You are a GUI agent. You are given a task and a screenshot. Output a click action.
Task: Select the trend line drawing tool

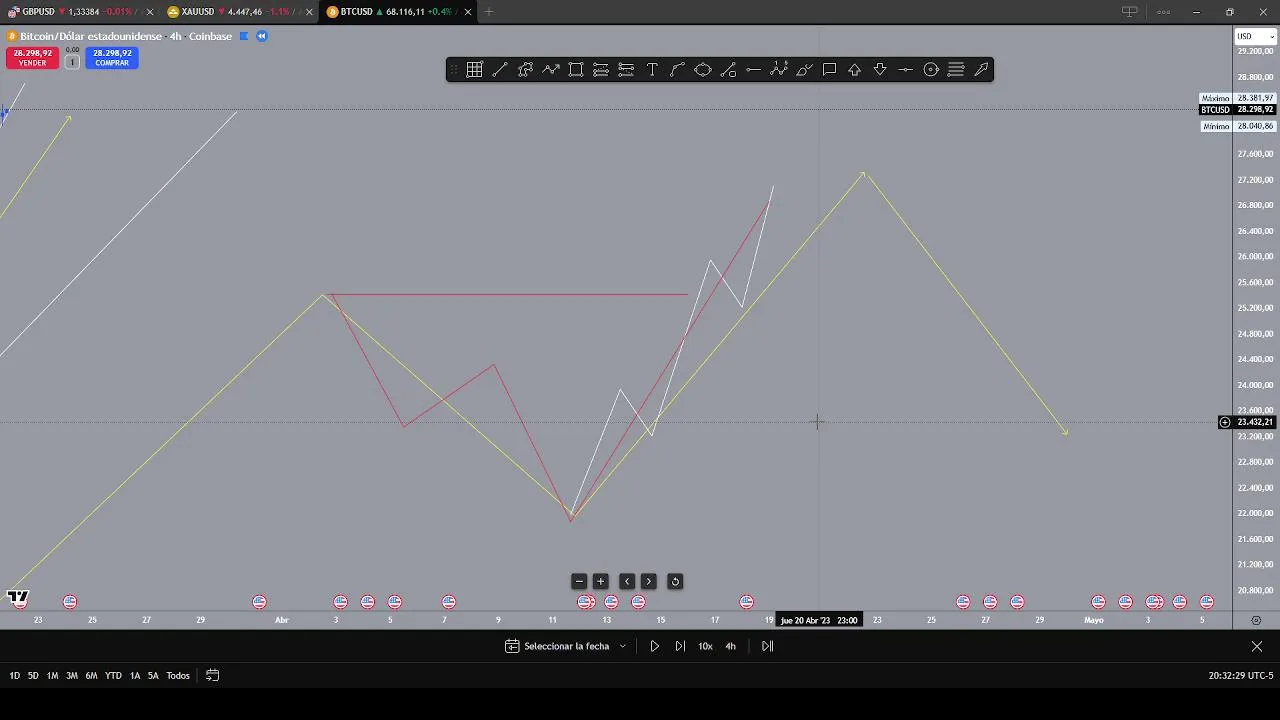500,69
